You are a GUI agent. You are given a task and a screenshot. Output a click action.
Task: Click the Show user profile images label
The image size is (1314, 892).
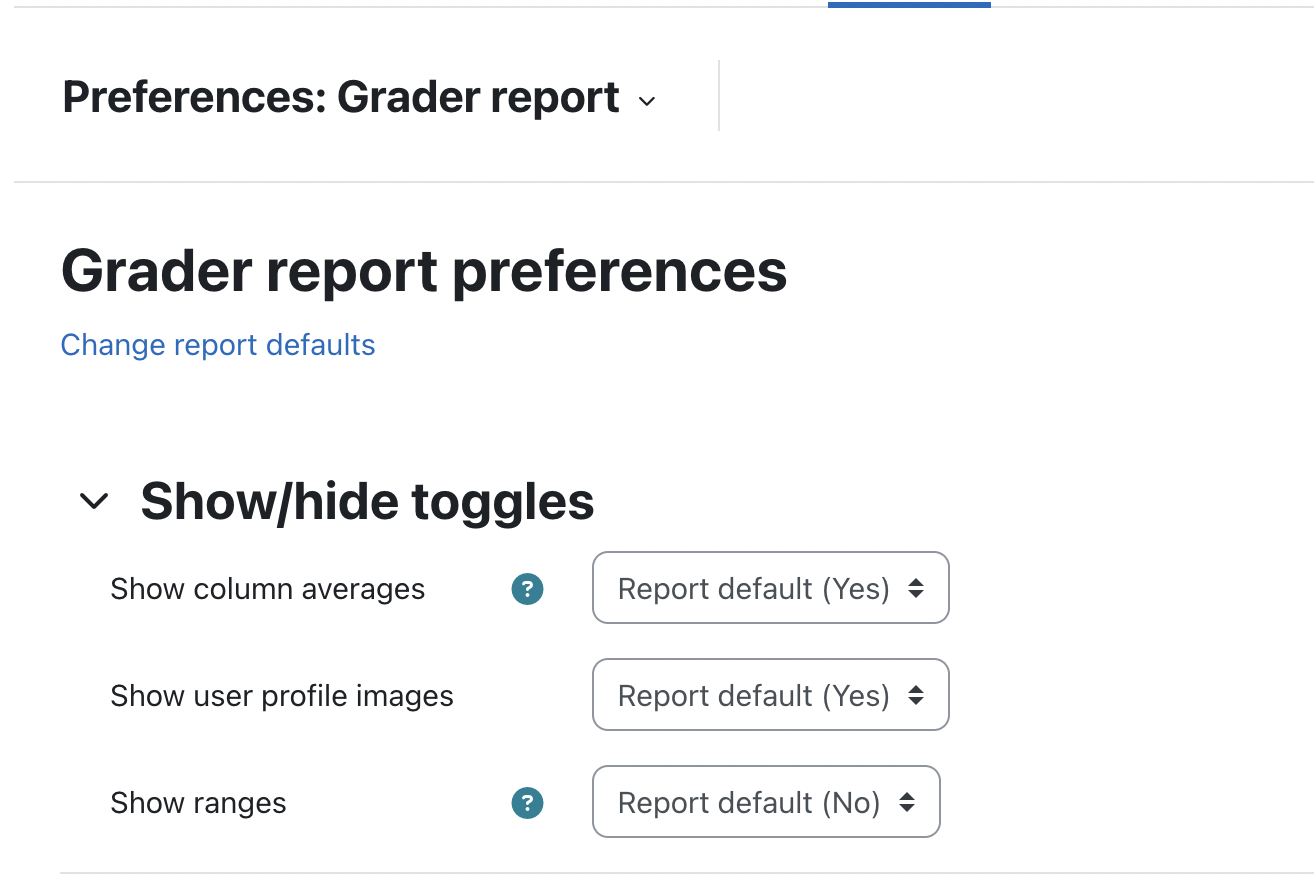coord(282,696)
